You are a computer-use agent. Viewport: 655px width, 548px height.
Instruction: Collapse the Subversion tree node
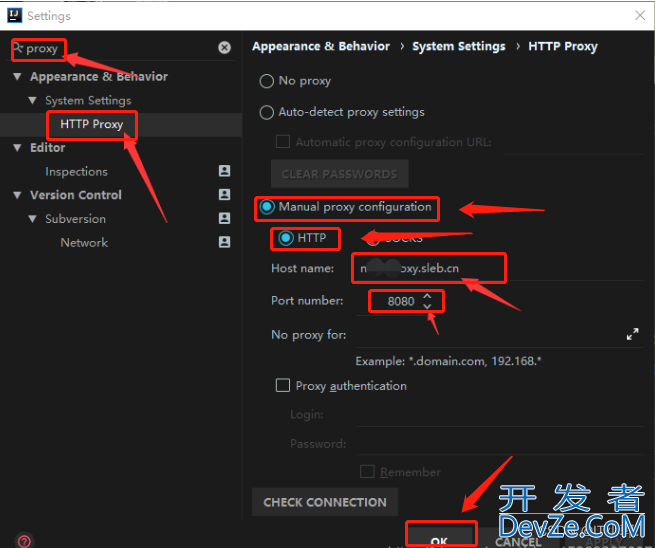32,219
